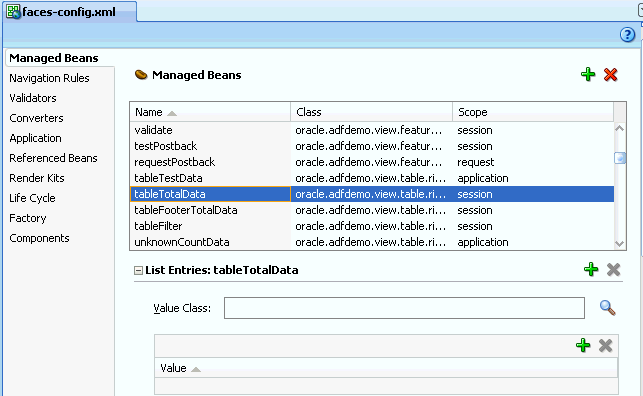This screenshot has height=396, width=643.
Task: Click the class cell of the testPostback row
Action: click(x=372, y=146)
